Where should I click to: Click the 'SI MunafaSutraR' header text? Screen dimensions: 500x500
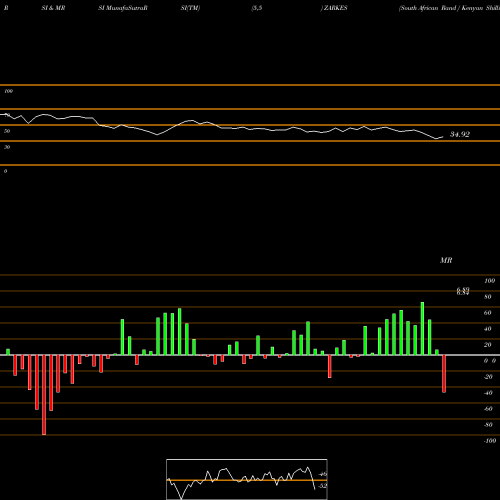coord(123,8)
